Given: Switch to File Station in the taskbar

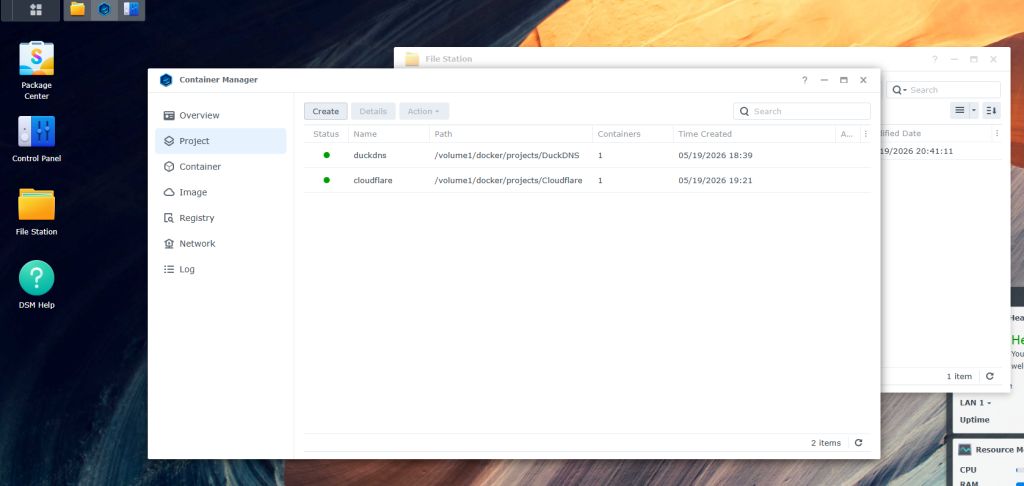Looking at the screenshot, I should [x=78, y=9].
